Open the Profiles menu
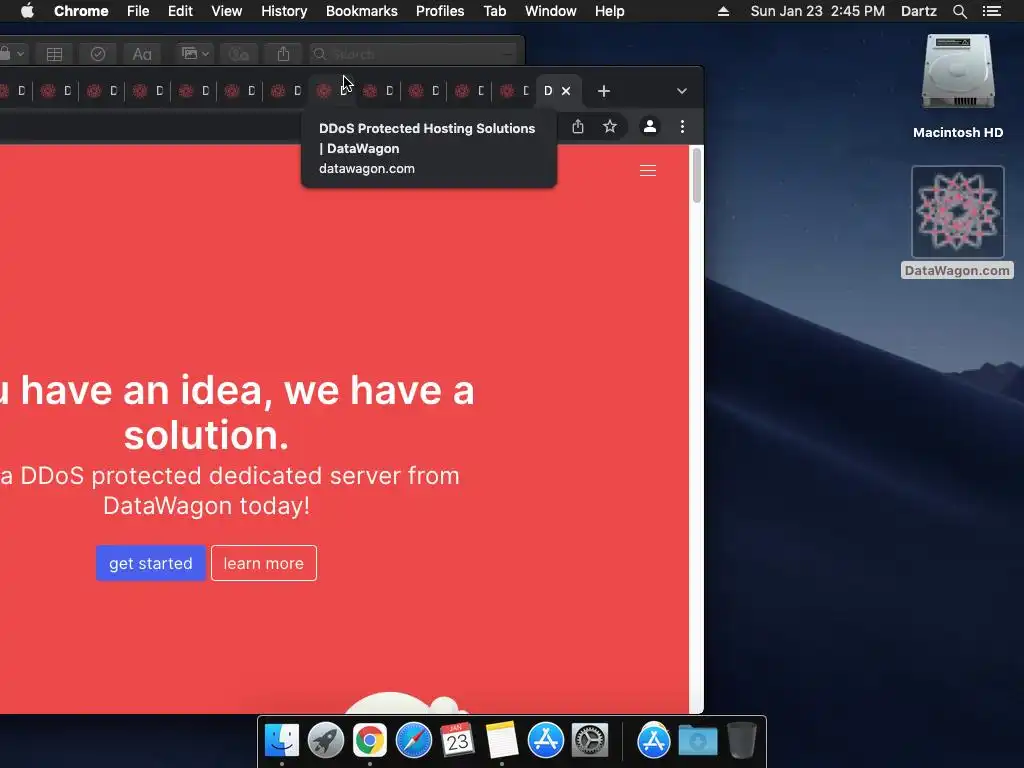Viewport: 1024px width, 768px height. [x=440, y=11]
